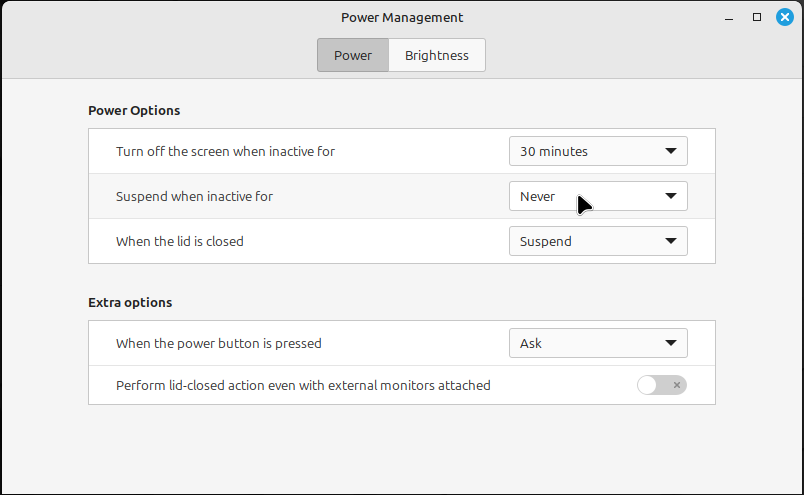Click the arrow beside 30 minutes

(671, 152)
